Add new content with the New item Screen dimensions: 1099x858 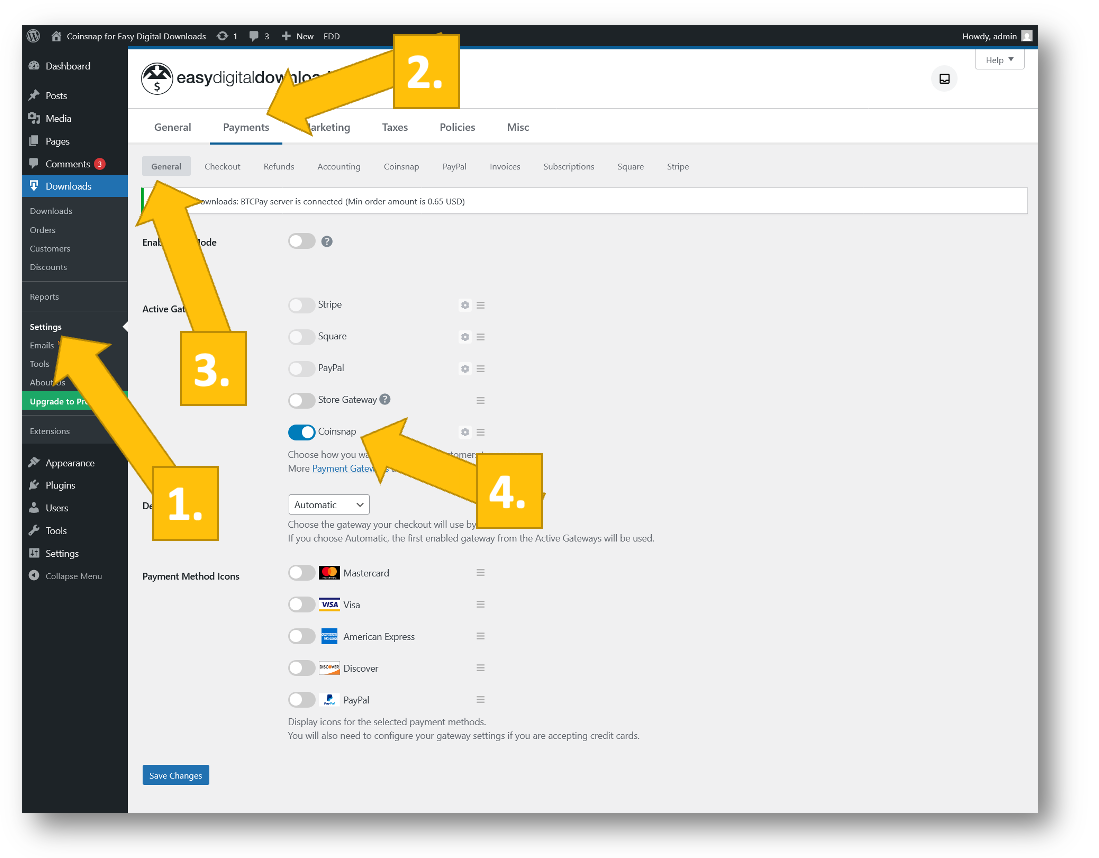coord(297,36)
